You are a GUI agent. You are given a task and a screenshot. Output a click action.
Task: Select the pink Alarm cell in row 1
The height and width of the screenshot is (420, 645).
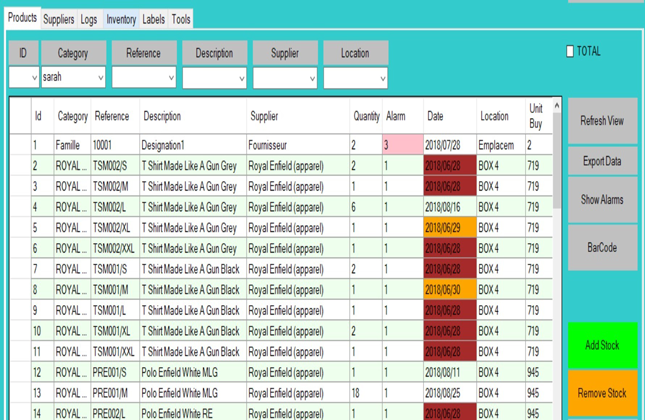pos(403,145)
